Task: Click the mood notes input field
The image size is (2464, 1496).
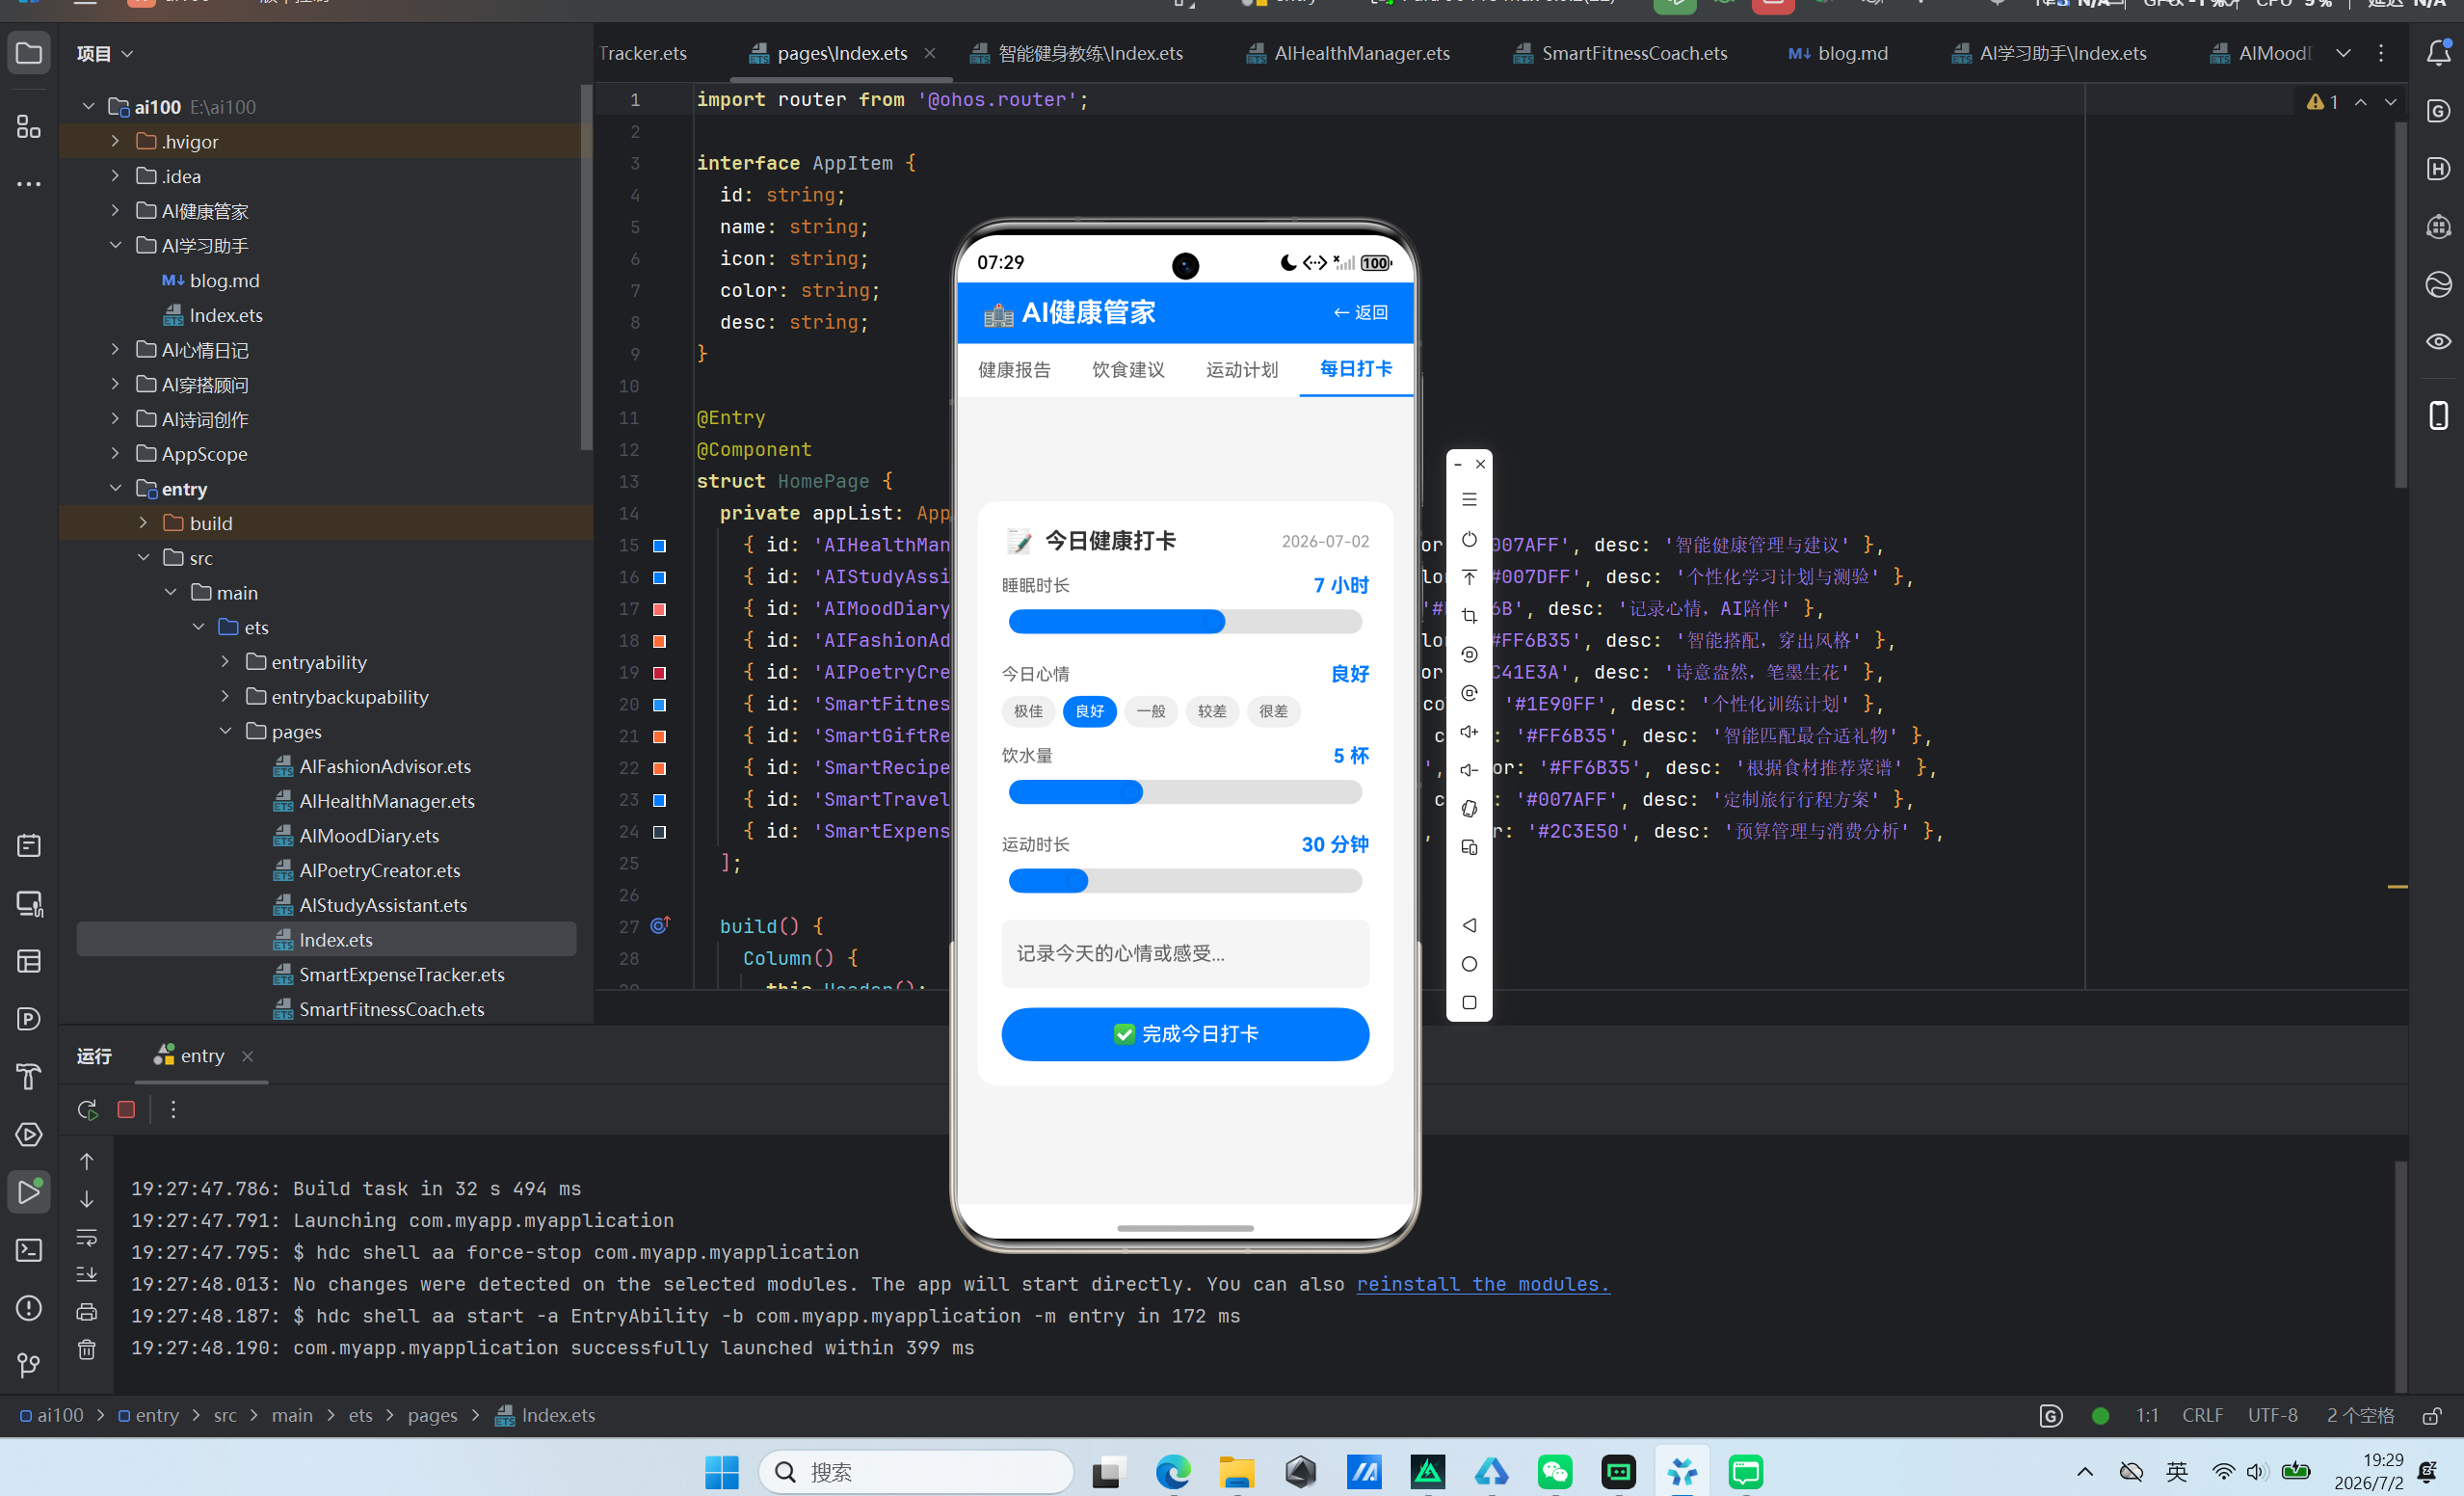Action: [1185, 954]
